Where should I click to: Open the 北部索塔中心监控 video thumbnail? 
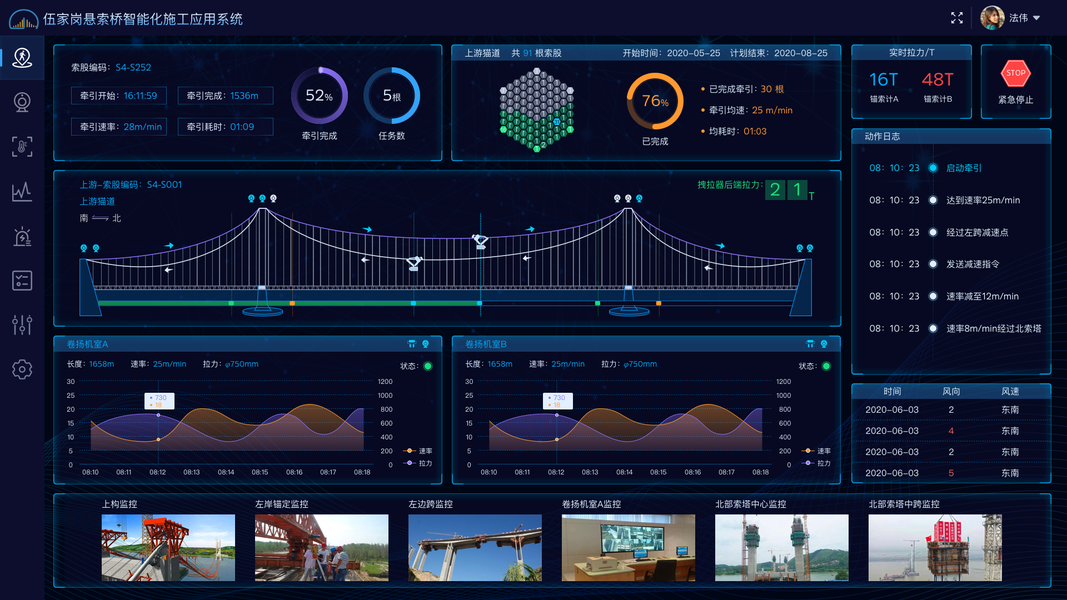pyautogui.click(x=782, y=548)
